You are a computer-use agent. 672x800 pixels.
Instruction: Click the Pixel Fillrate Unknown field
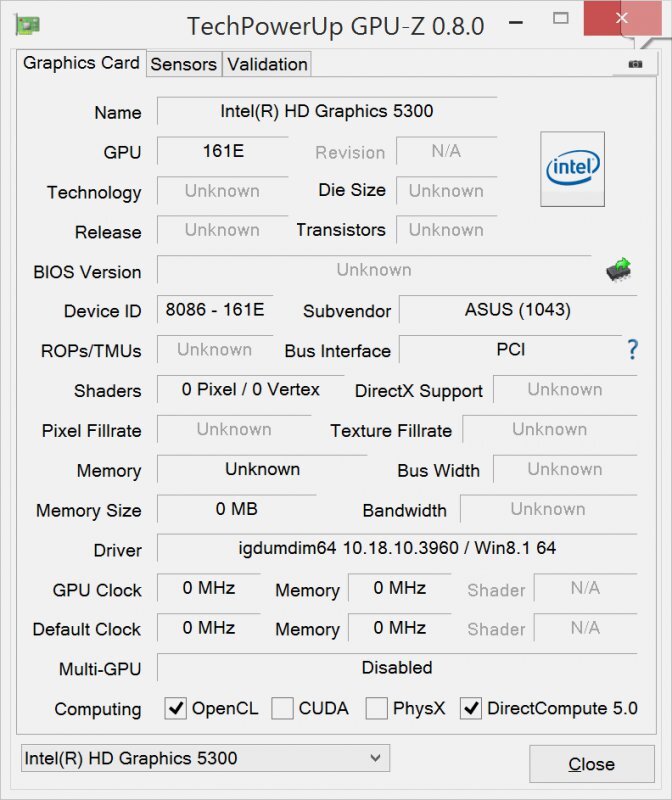[x=234, y=429]
